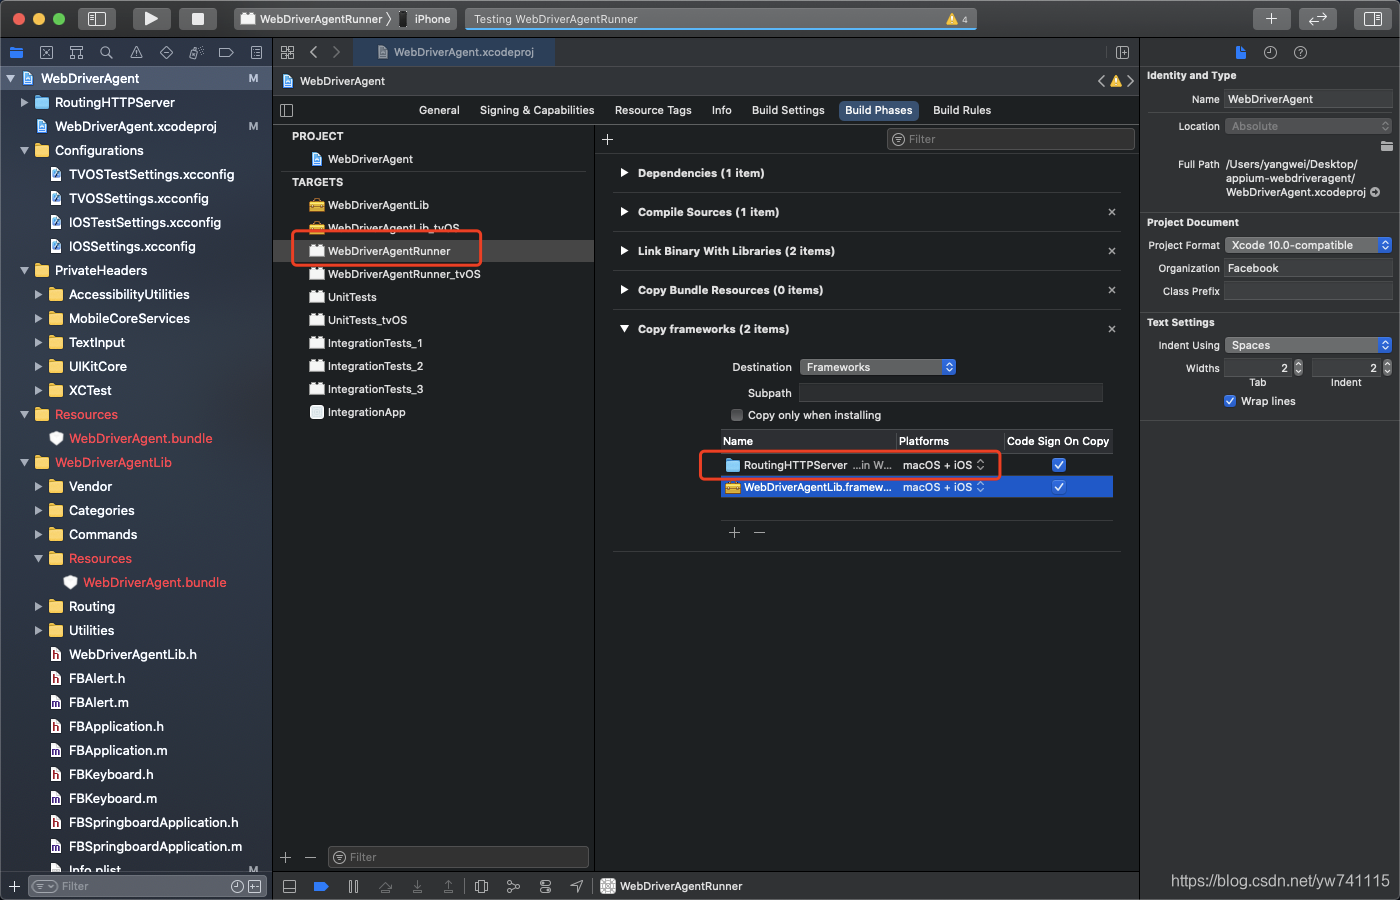Viewport: 1400px width, 900px height.
Task: Go back in editor history
Action: (313, 52)
